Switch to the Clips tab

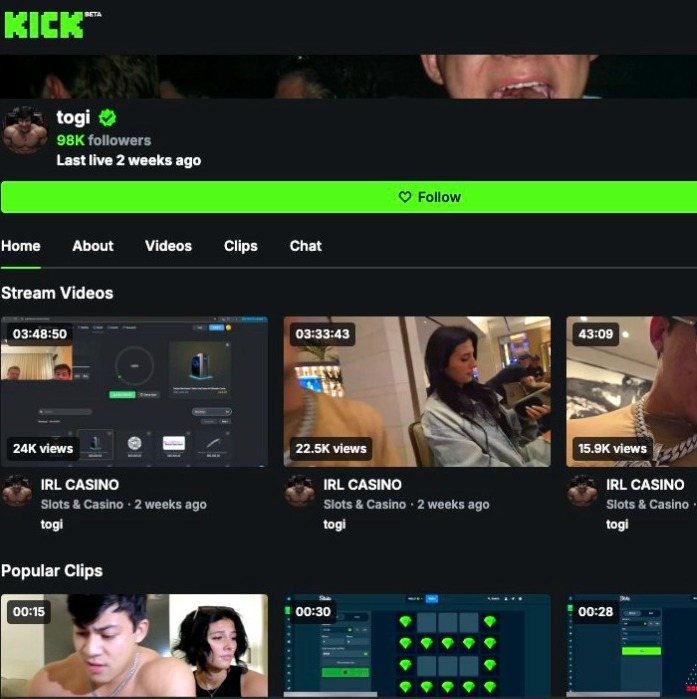click(241, 246)
